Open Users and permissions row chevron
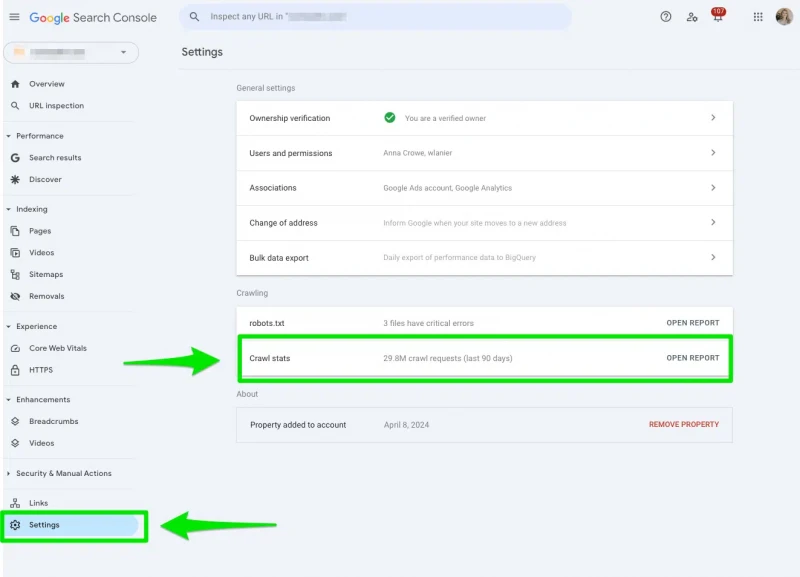Image resolution: width=800 pixels, height=577 pixels. tap(713, 153)
